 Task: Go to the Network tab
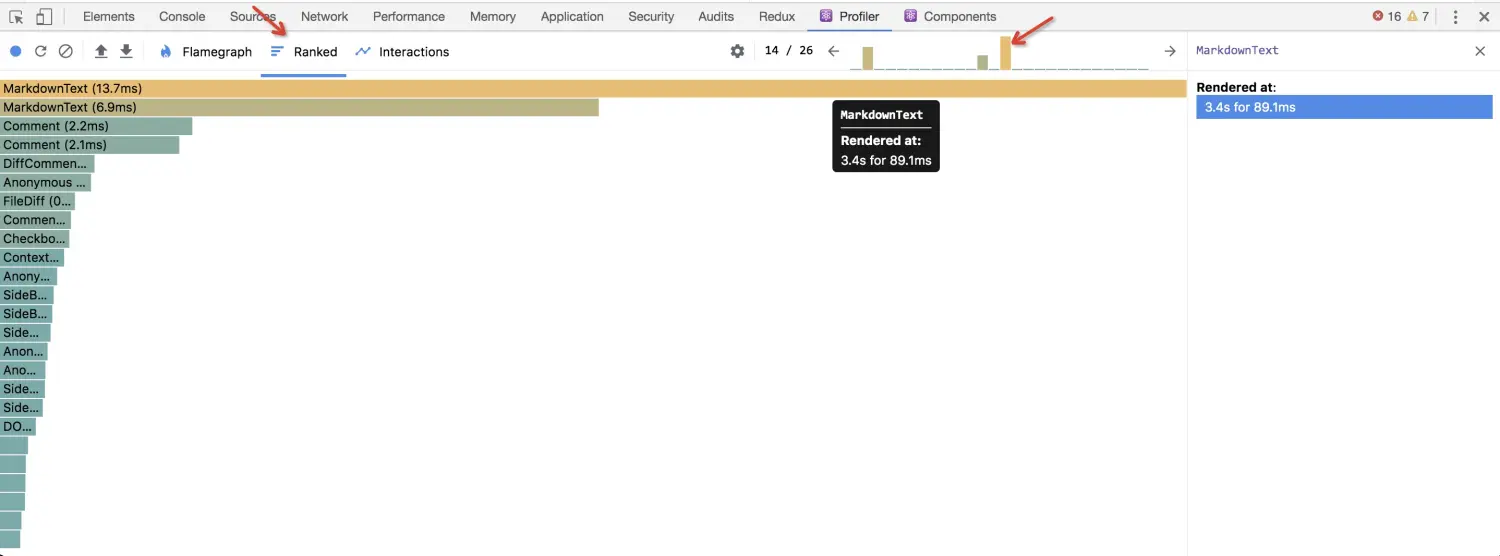coord(325,17)
